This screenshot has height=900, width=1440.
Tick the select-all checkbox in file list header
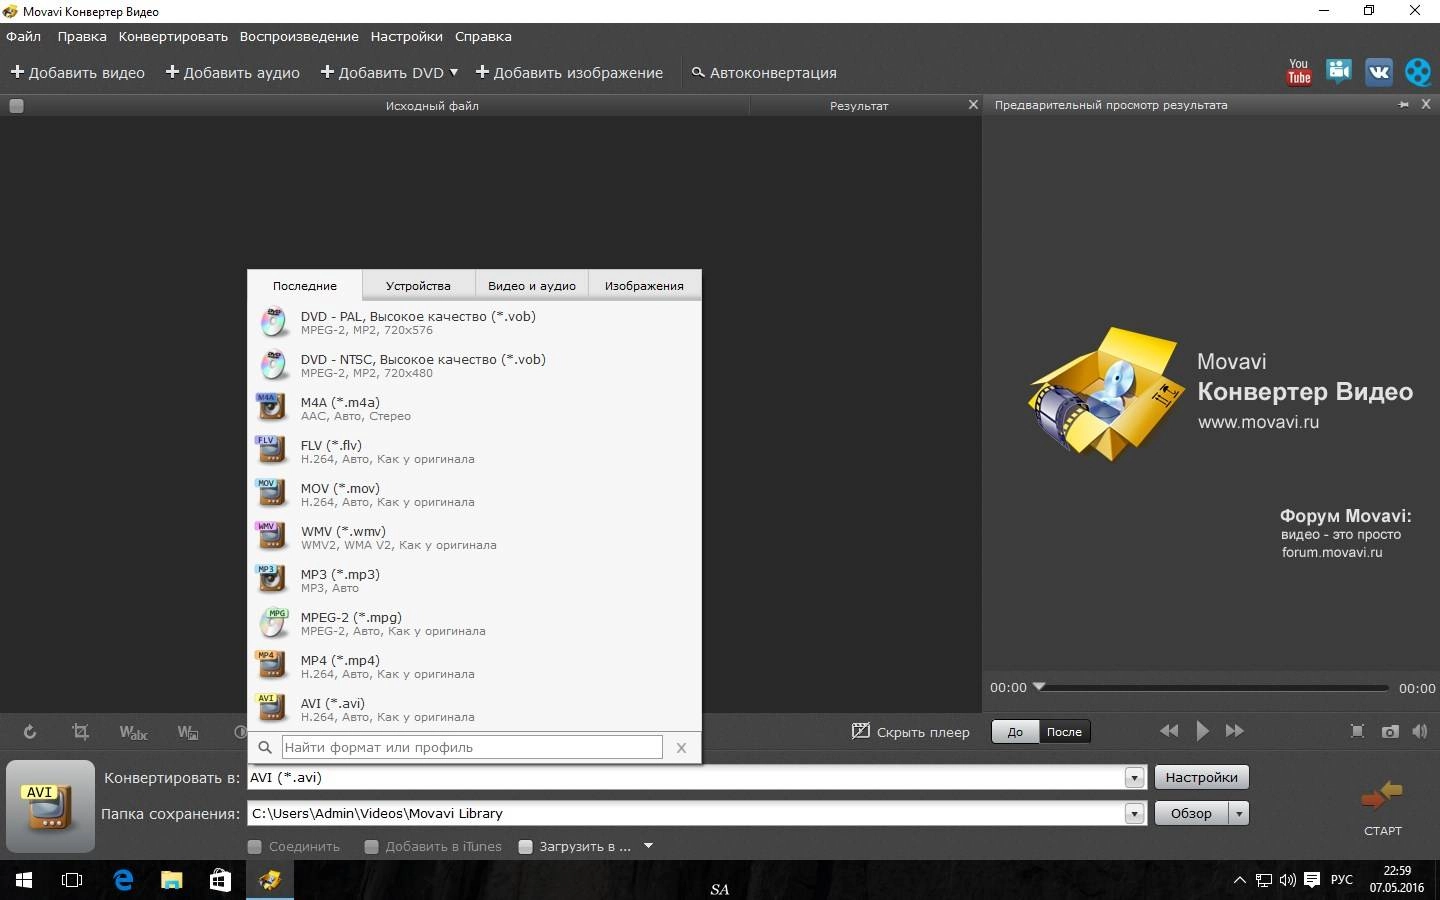(16, 105)
